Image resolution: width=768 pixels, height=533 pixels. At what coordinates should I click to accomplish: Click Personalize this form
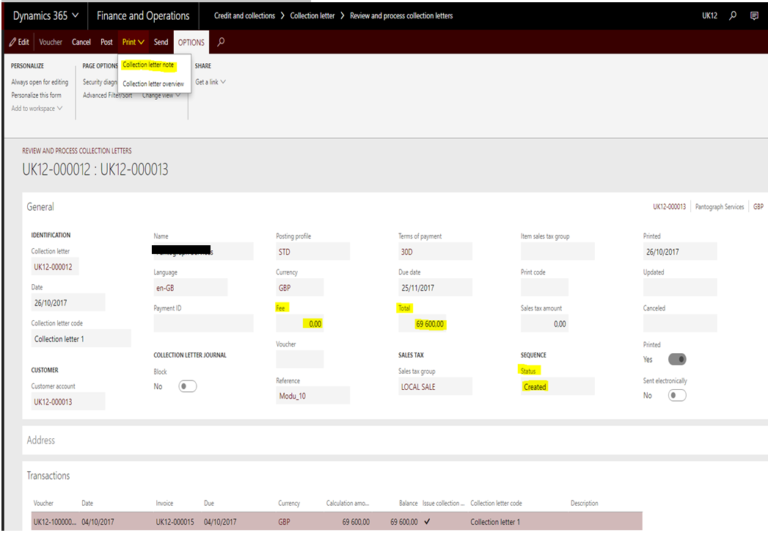click(x=38, y=95)
